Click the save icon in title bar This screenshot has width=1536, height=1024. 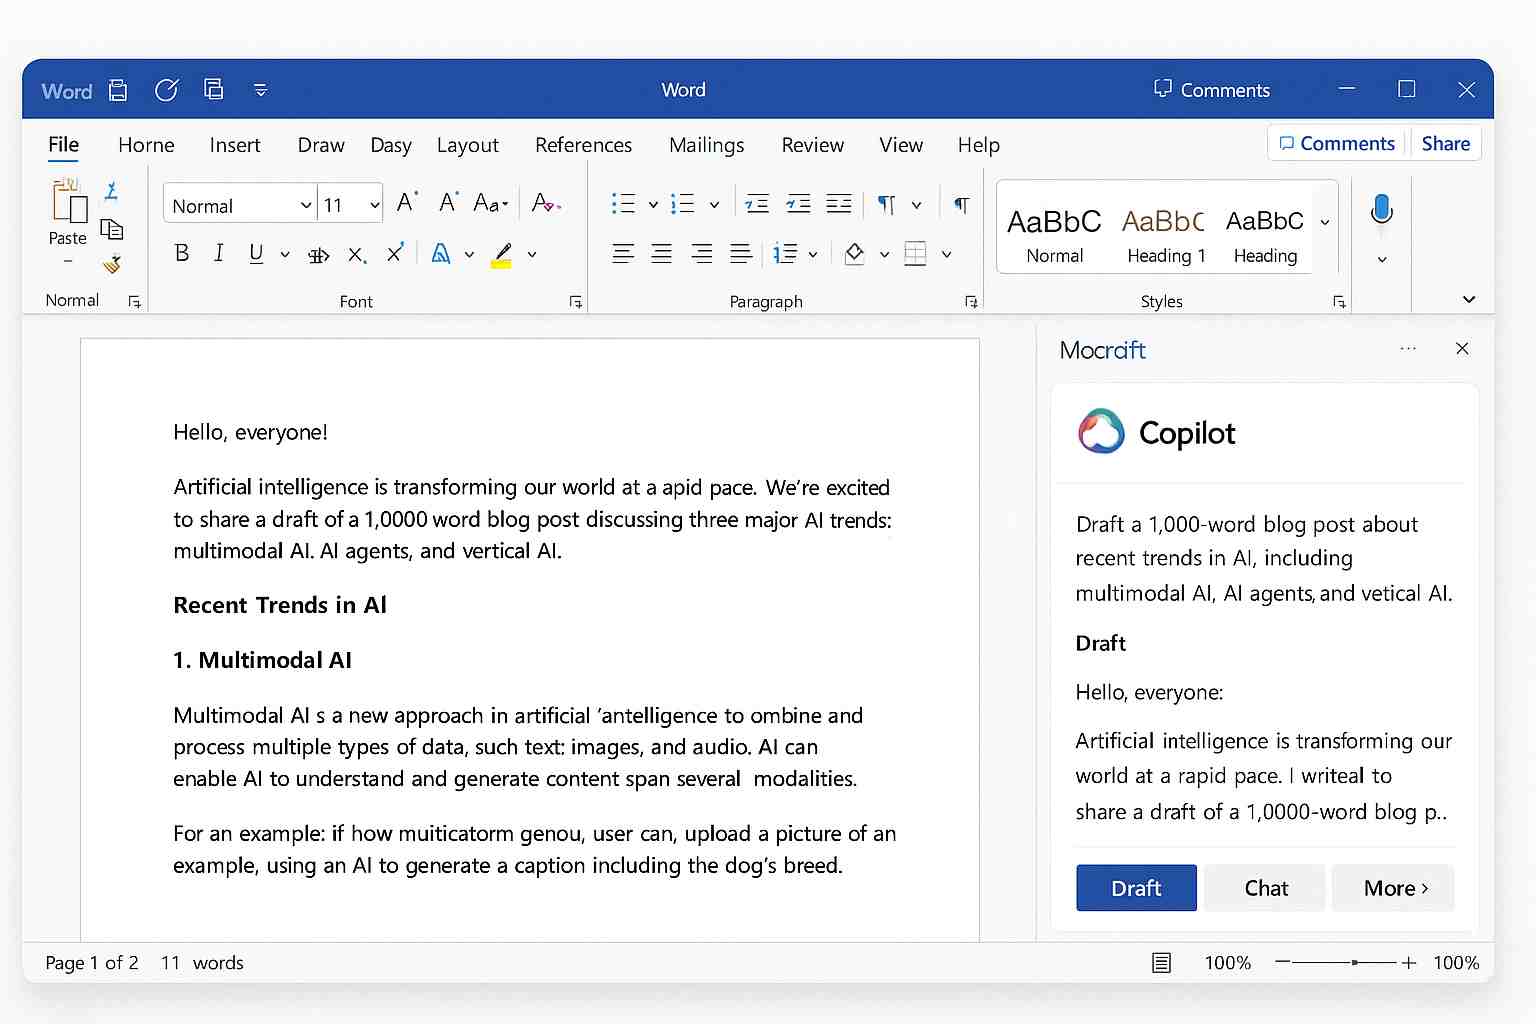point(118,90)
